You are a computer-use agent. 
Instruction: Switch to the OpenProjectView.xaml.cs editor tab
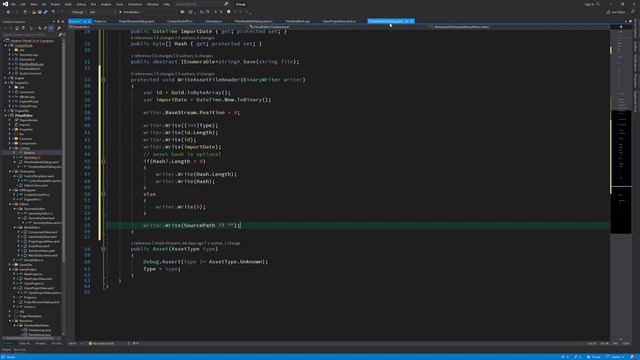point(339,21)
